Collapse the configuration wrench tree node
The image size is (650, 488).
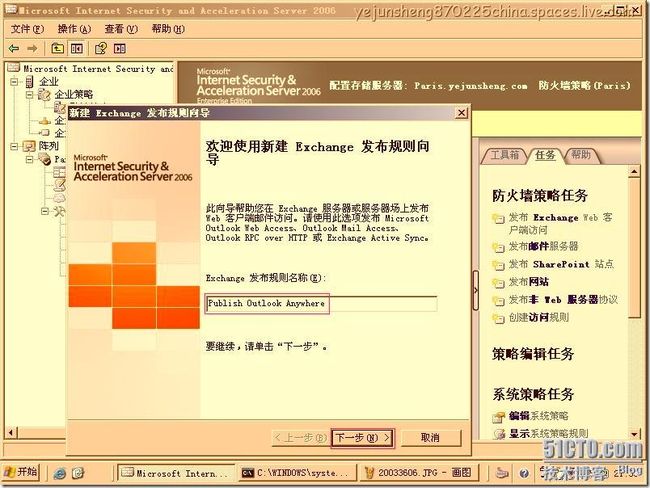[x=45, y=211]
